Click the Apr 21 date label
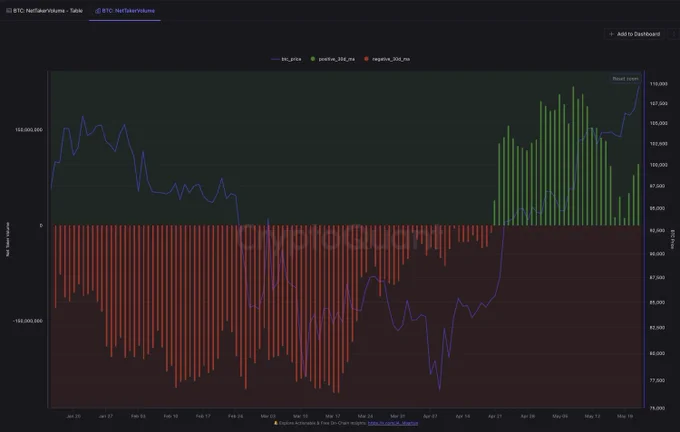Screen dimensions: 680x432 (495, 416)
